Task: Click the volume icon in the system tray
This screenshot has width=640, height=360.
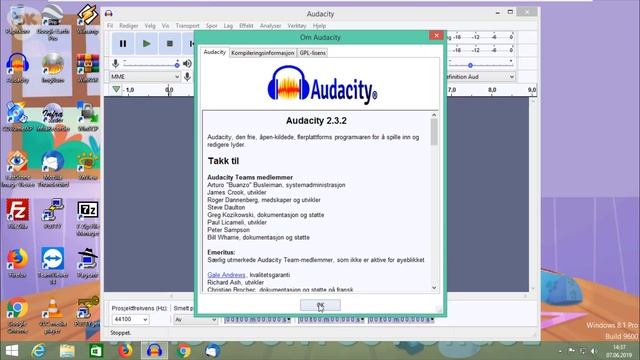Action: coord(594,351)
